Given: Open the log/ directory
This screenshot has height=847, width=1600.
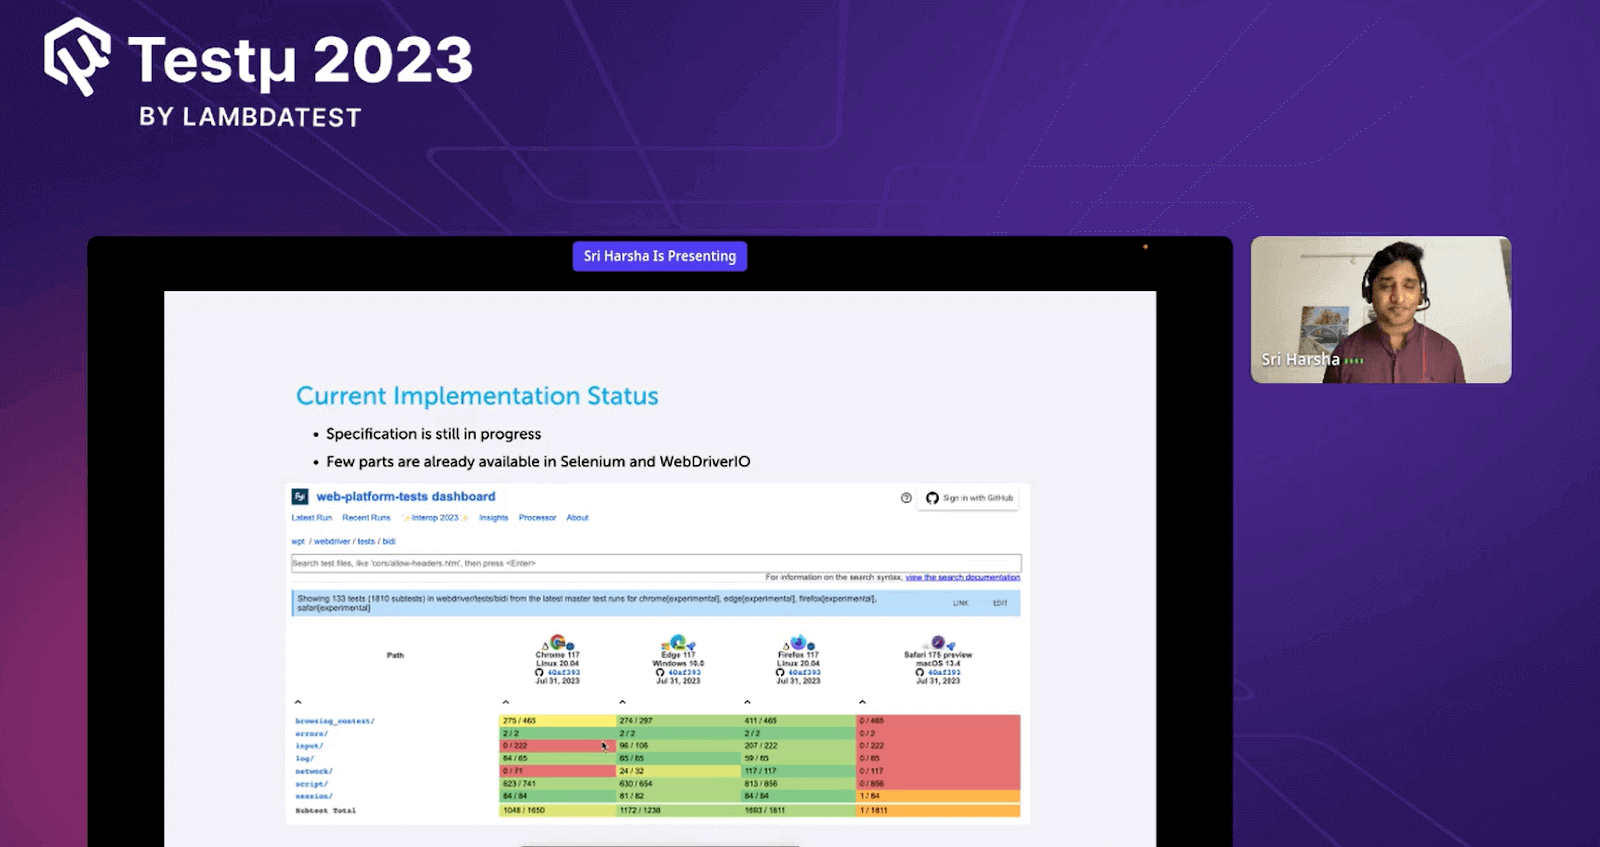Looking at the screenshot, I should click(x=304, y=759).
